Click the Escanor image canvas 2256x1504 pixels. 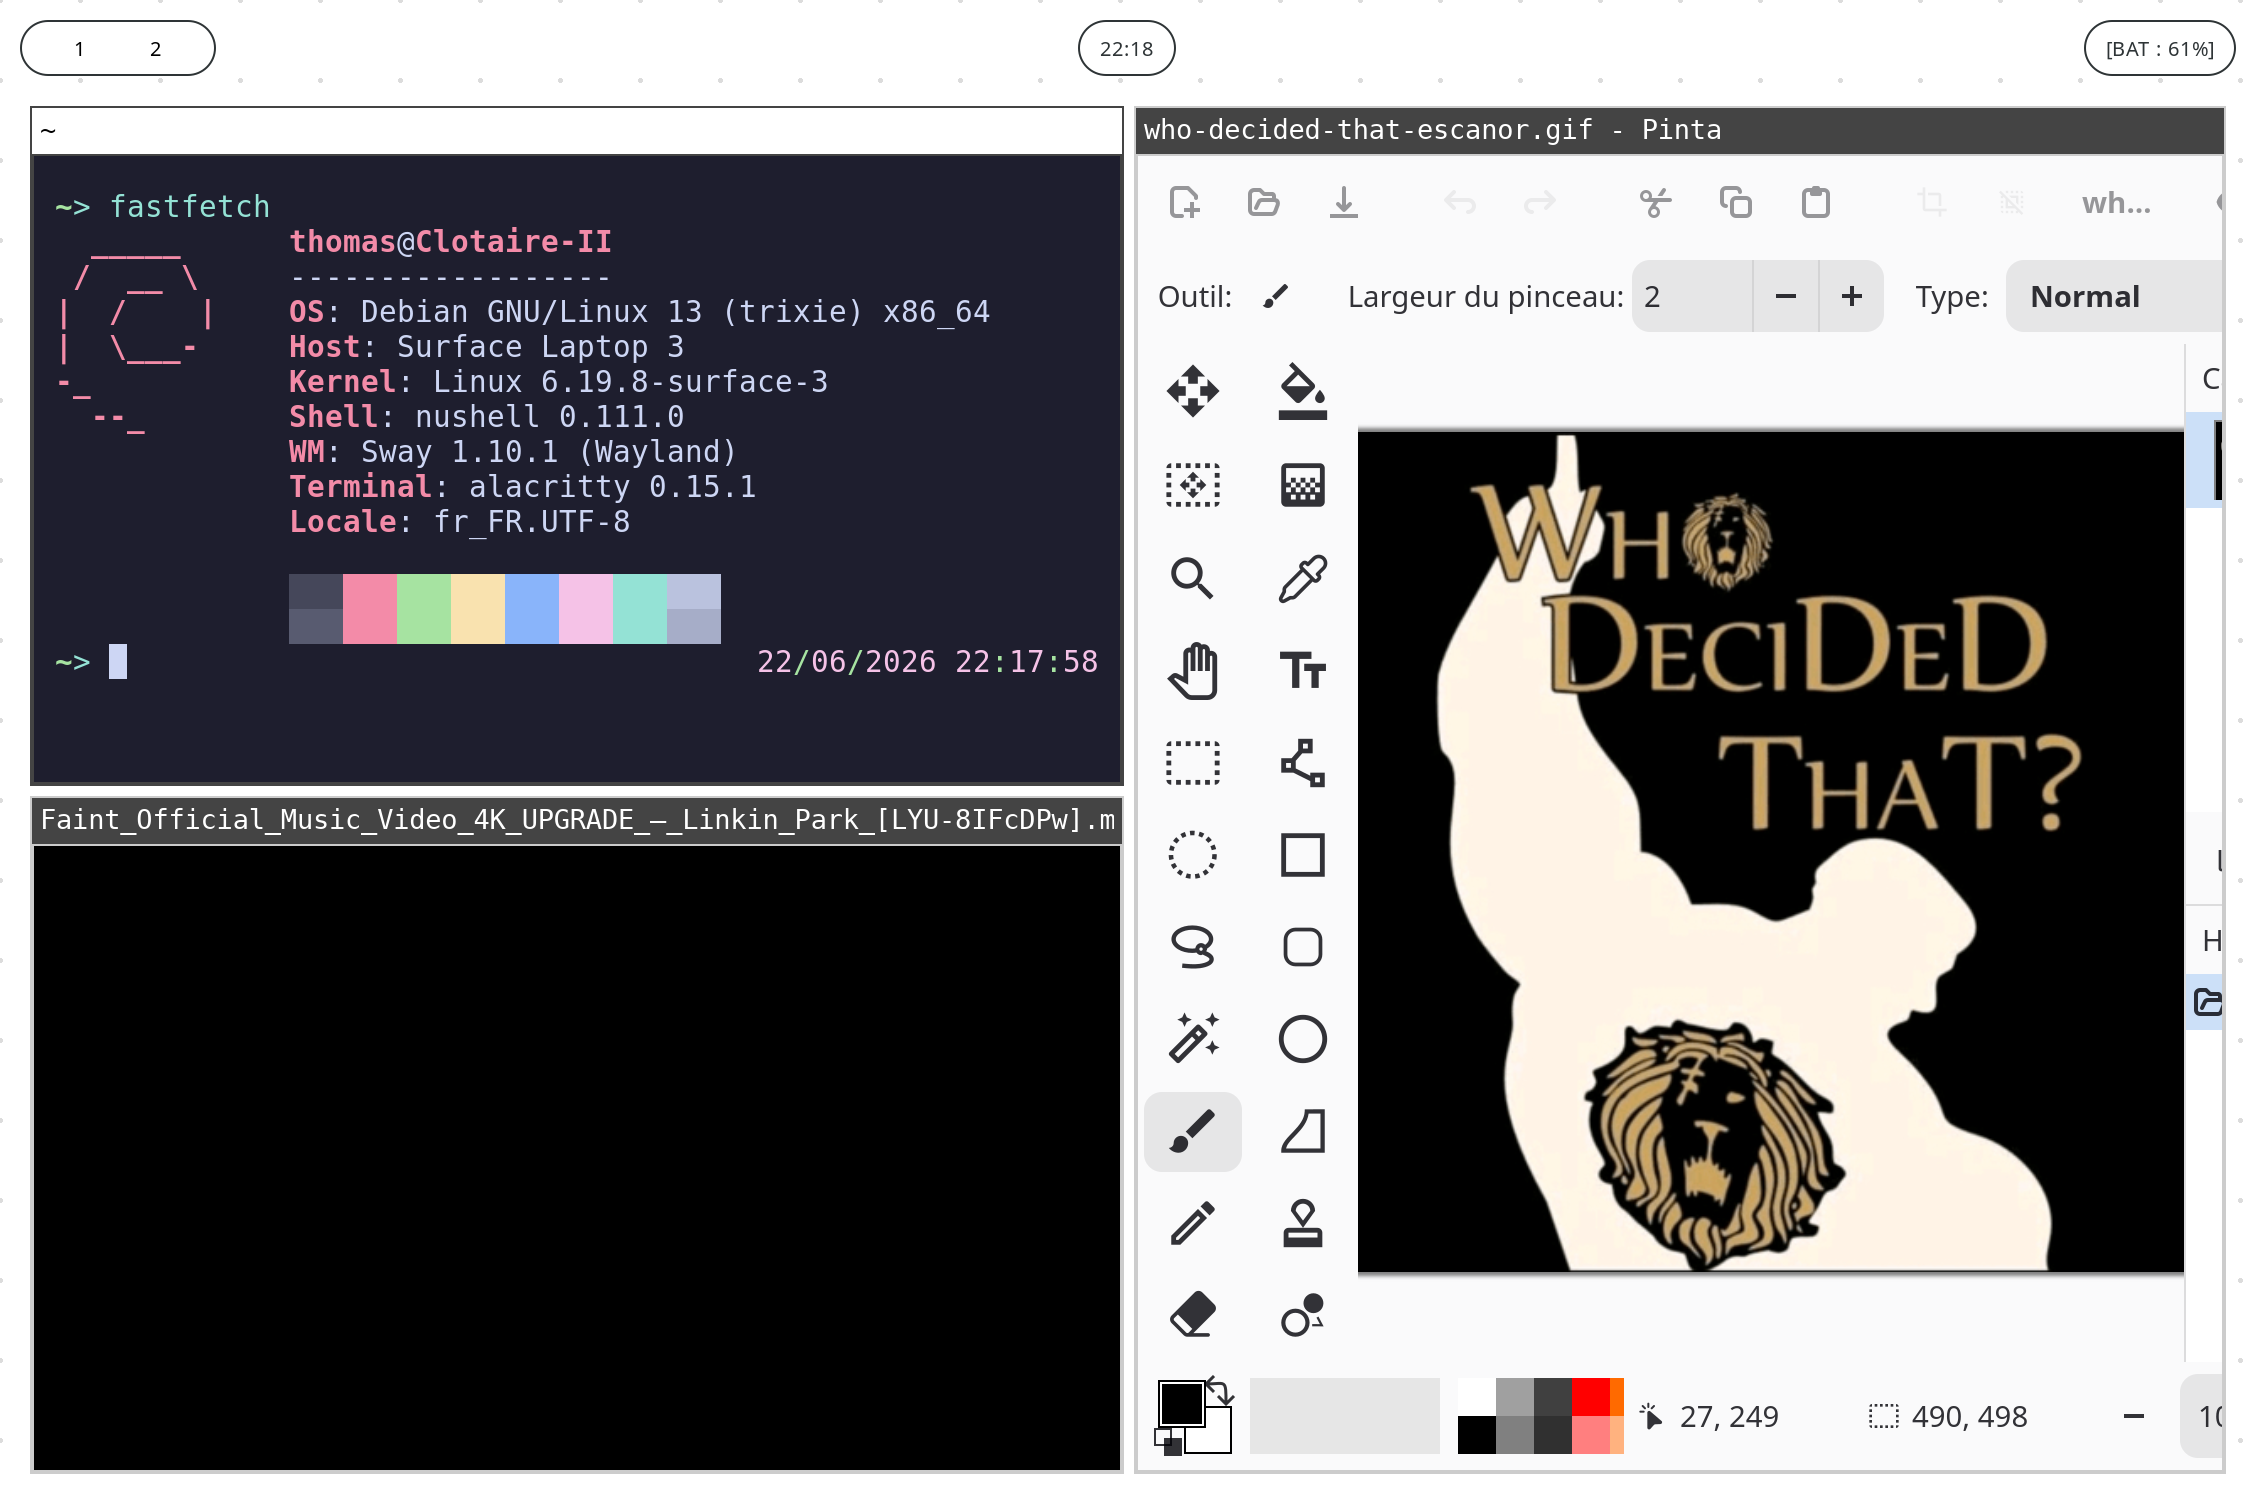[x=1771, y=852]
